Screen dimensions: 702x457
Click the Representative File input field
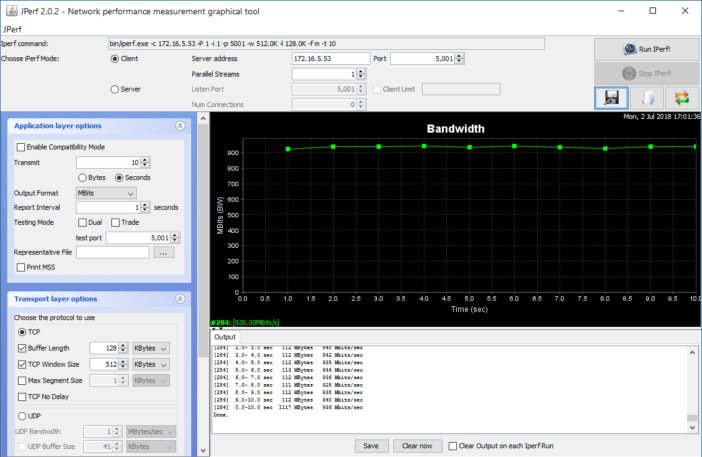coord(112,252)
